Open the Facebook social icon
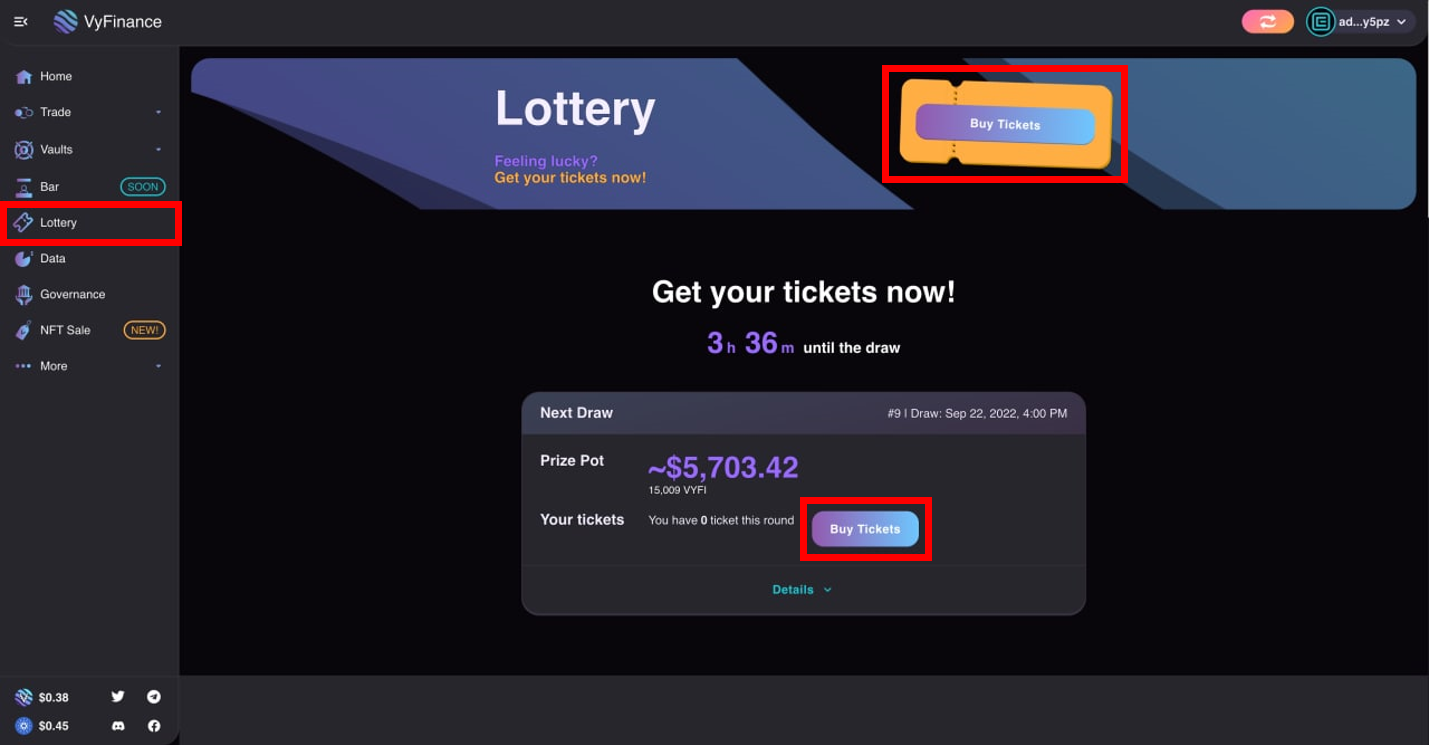The width and height of the screenshot is (1429, 745). [154, 726]
